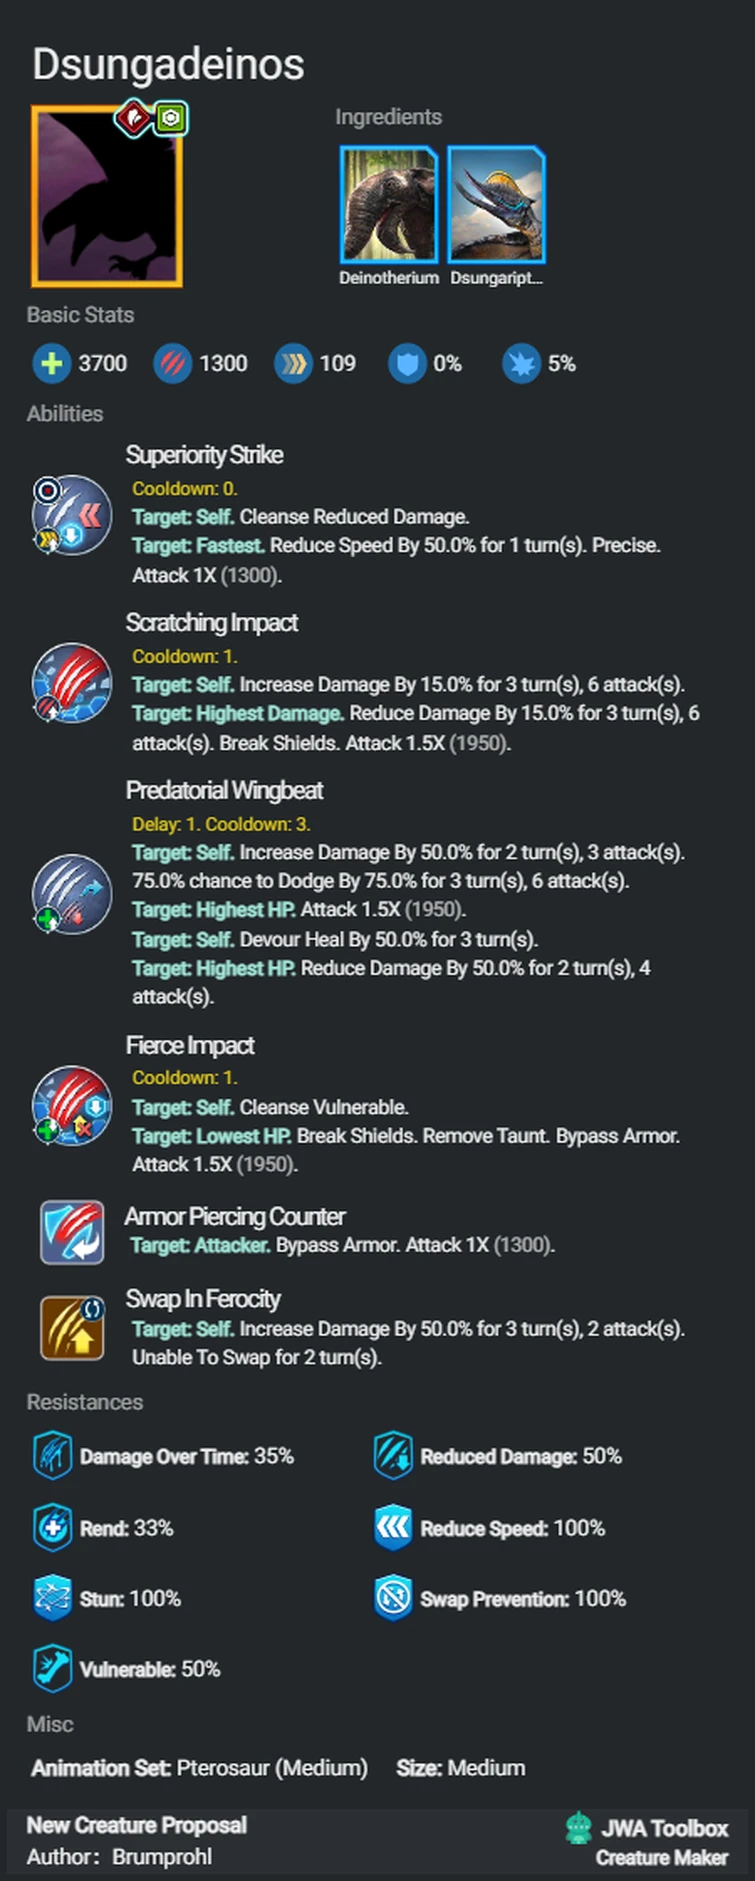Viewport: 755px width, 1881px height.
Task: Click the Scratching Impact ability icon
Action: (72, 683)
